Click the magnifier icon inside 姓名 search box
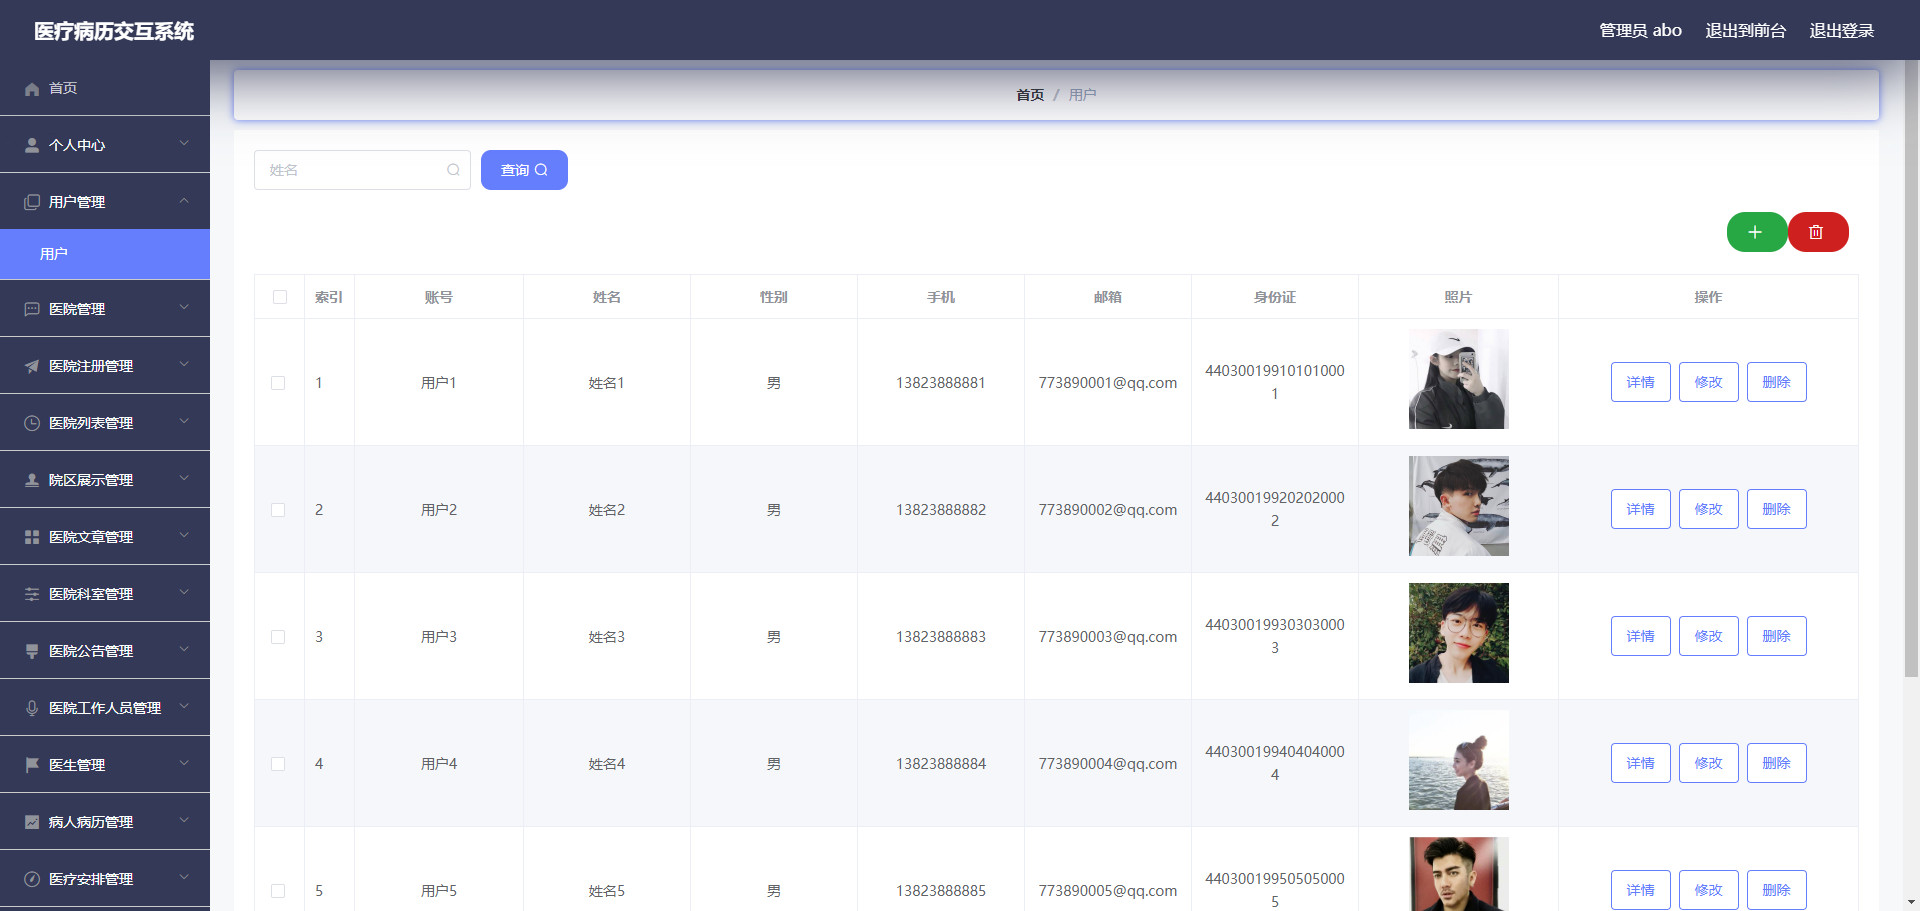The width and height of the screenshot is (1920, 911). tap(453, 170)
